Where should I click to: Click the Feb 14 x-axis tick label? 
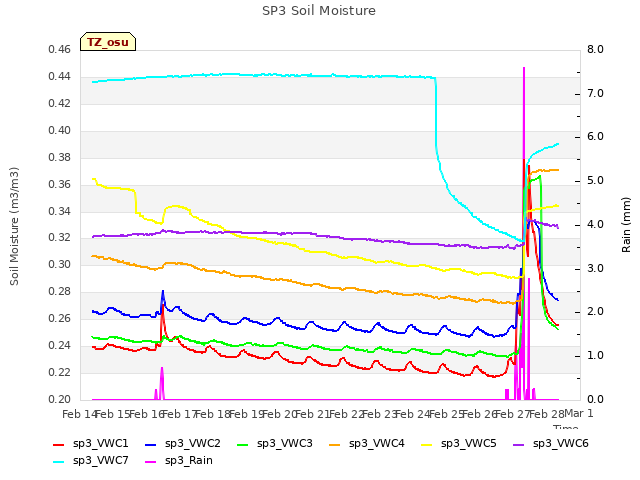[x=78, y=414]
